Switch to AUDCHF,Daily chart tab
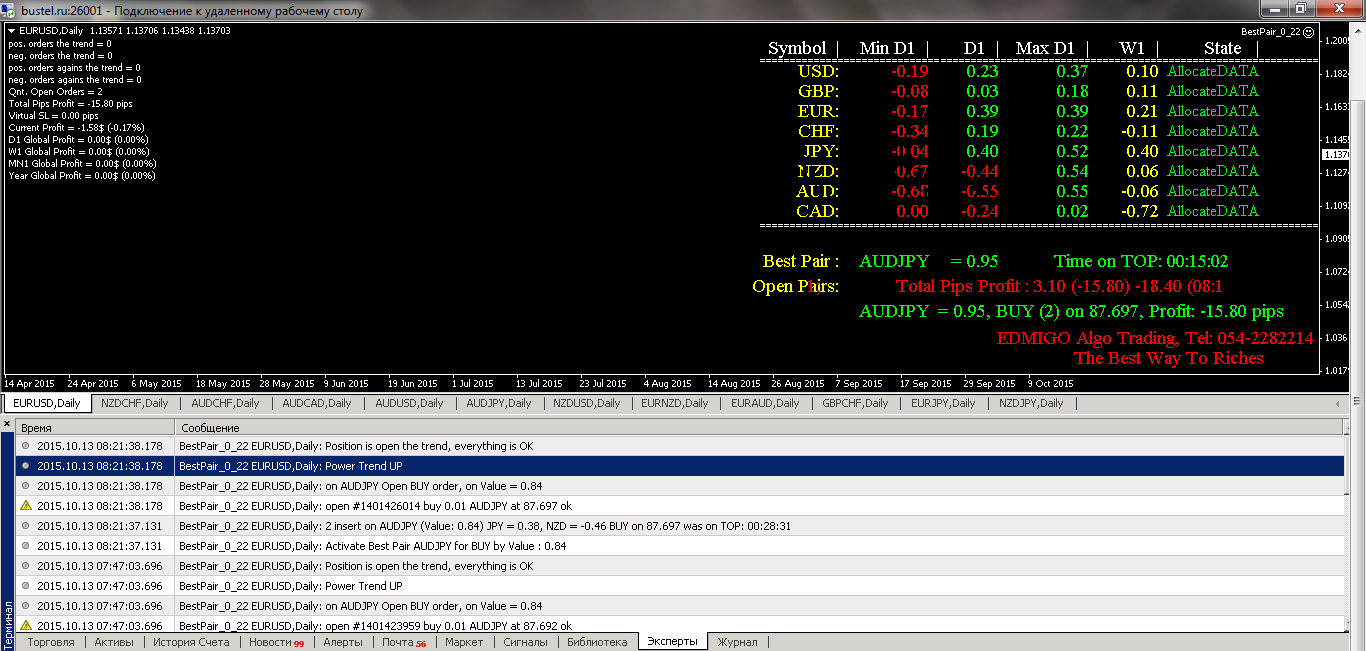 [225, 403]
